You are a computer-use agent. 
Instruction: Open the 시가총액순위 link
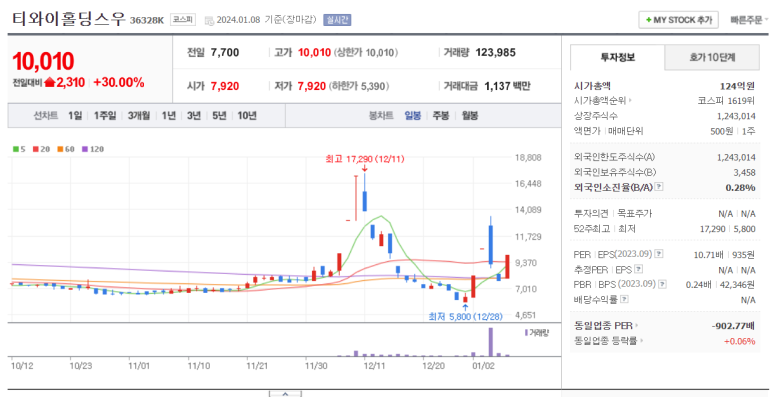pyautogui.click(x=603, y=101)
